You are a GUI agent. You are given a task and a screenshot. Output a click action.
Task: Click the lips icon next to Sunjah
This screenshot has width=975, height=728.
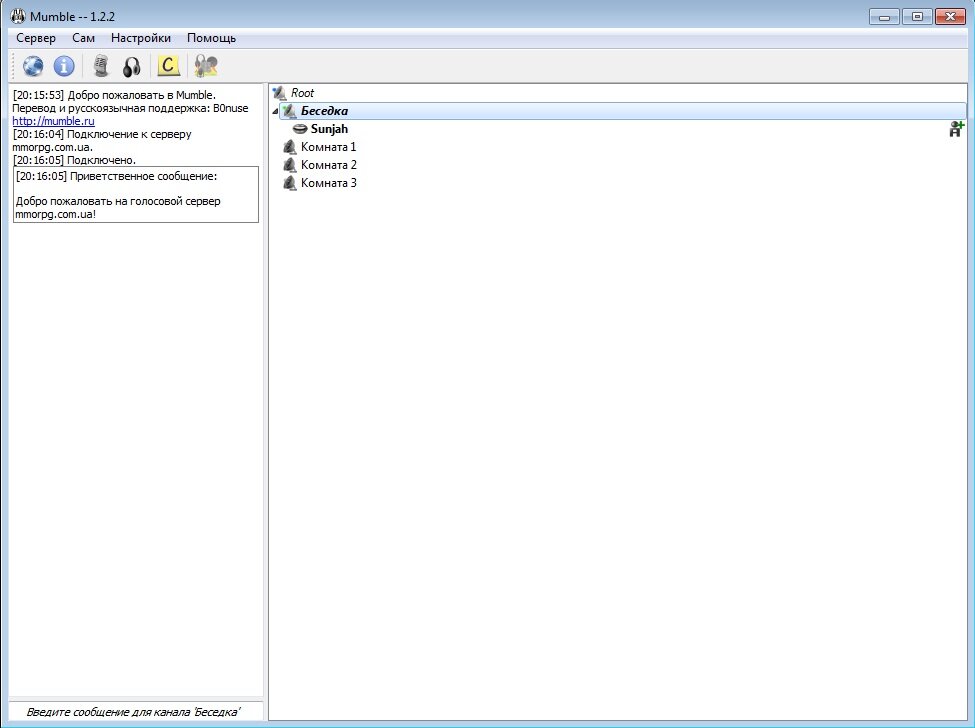pyautogui.click(x=300, y=130)
